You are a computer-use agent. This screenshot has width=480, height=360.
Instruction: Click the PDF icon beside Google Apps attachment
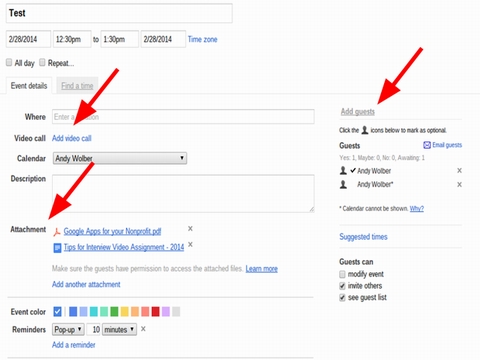tap(57, 232)
